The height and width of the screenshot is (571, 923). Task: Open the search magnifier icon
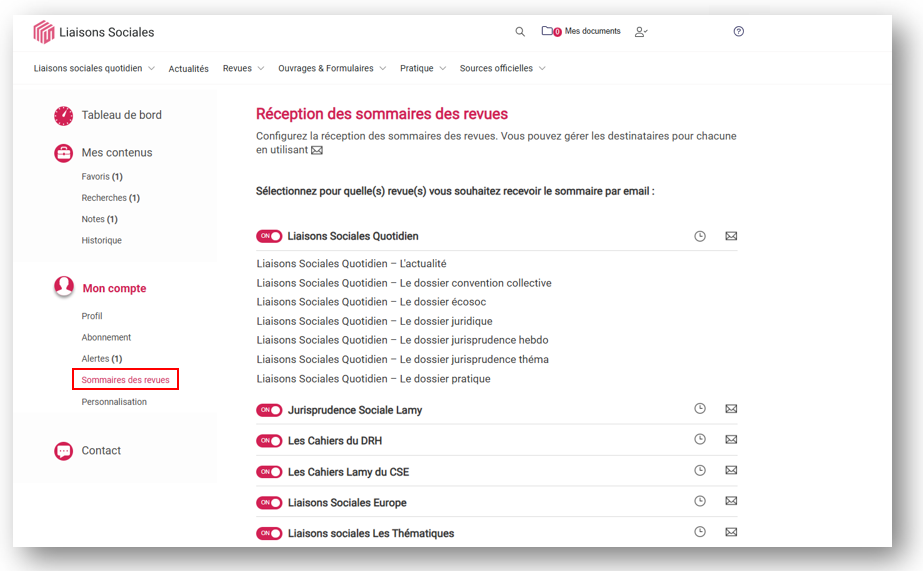pyautogui.click(x=520, y=32)
